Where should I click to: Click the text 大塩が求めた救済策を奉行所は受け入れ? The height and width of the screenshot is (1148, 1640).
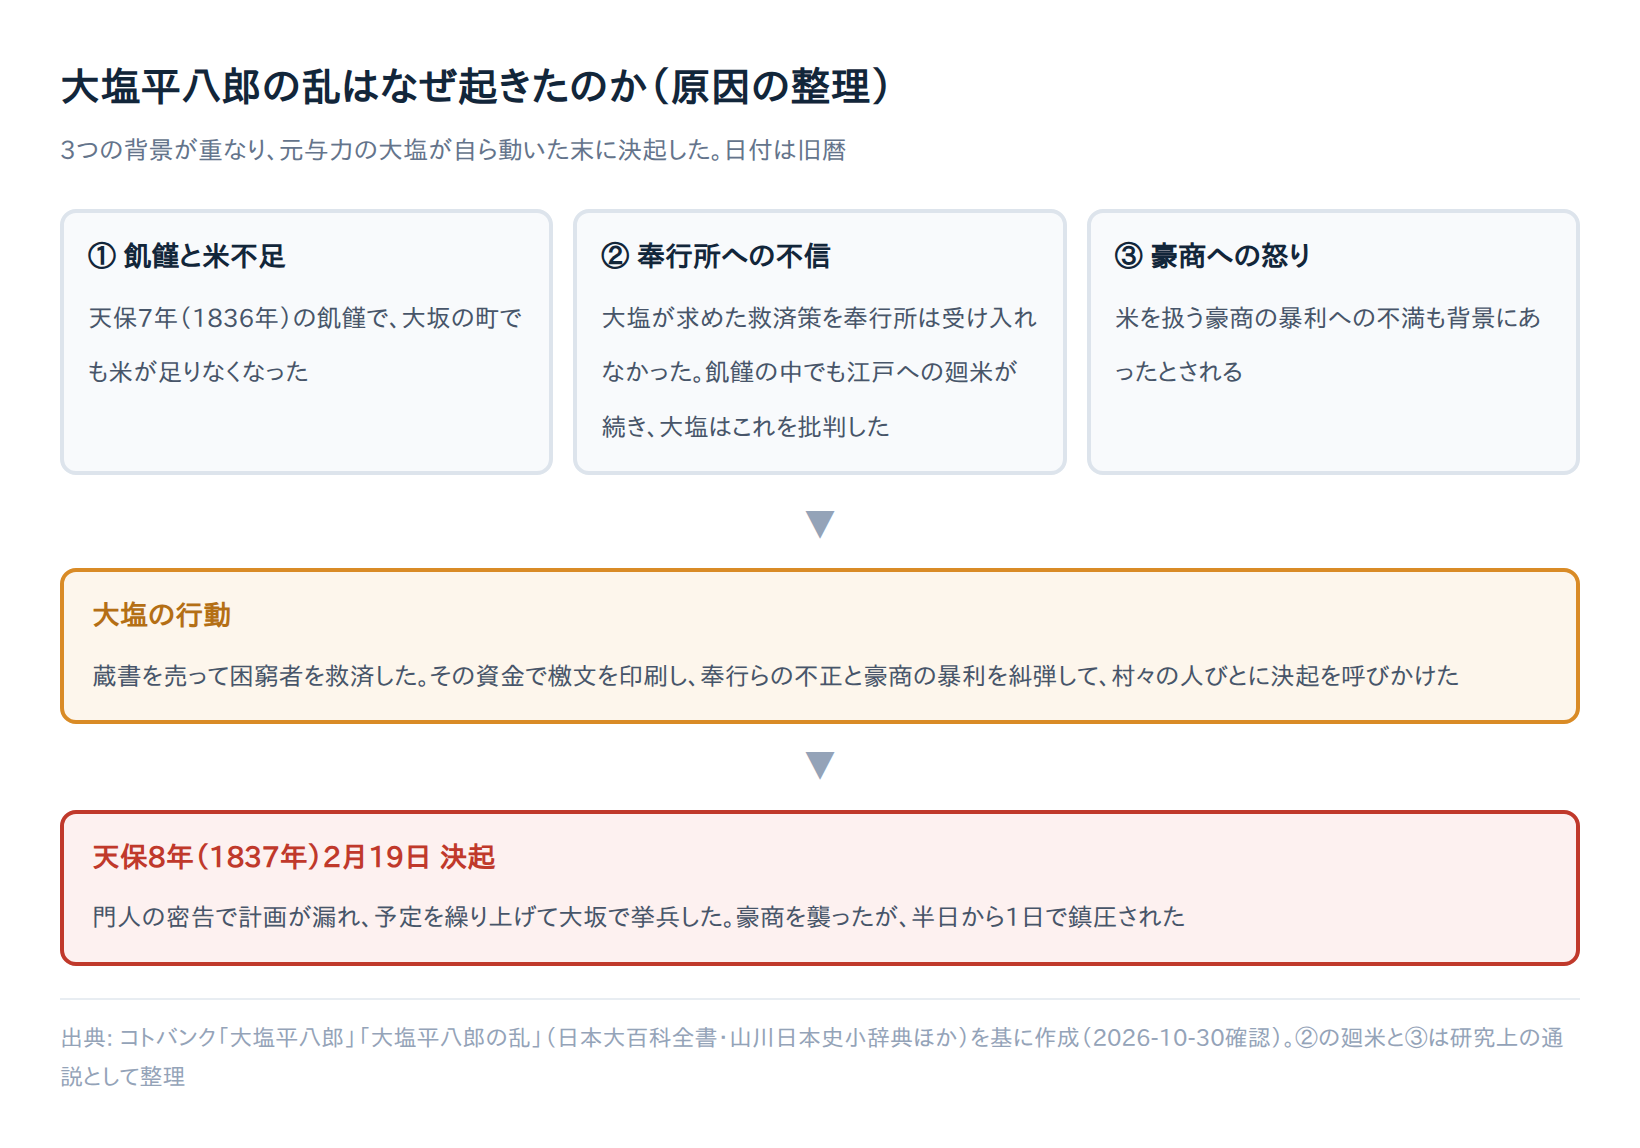[x=819, y=318]
